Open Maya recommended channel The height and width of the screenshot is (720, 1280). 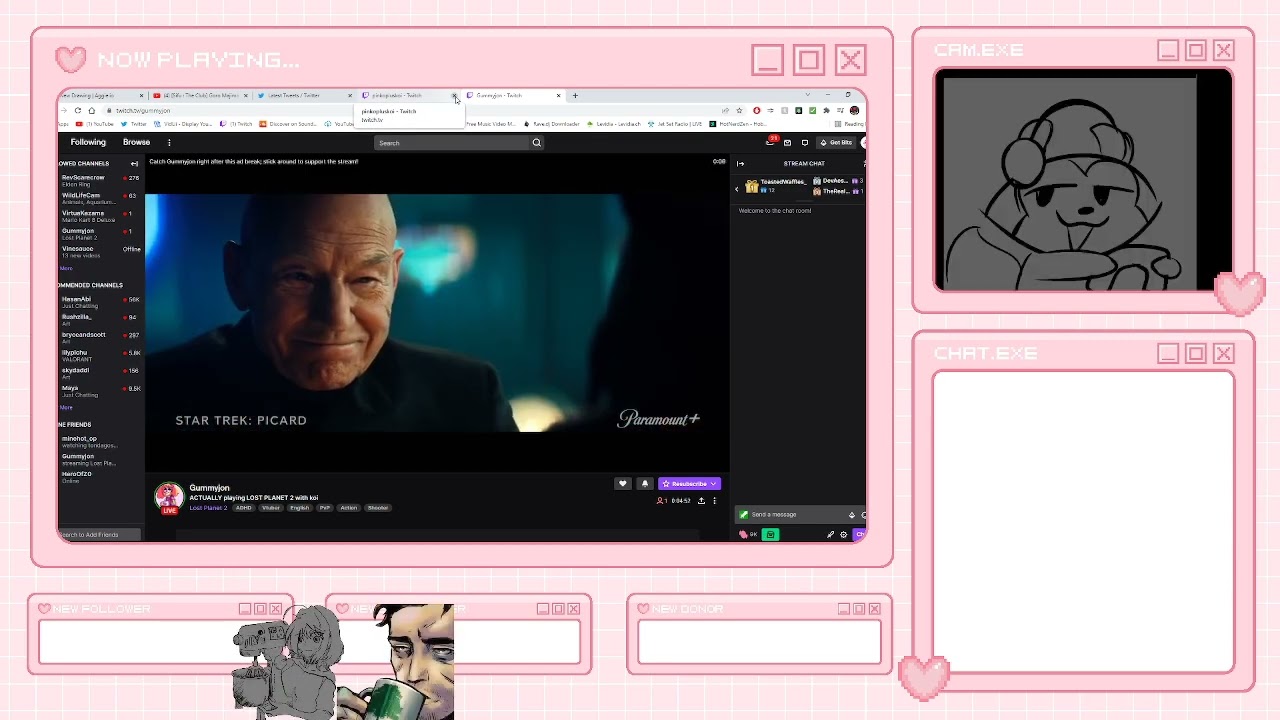click(x=100, y=391)
